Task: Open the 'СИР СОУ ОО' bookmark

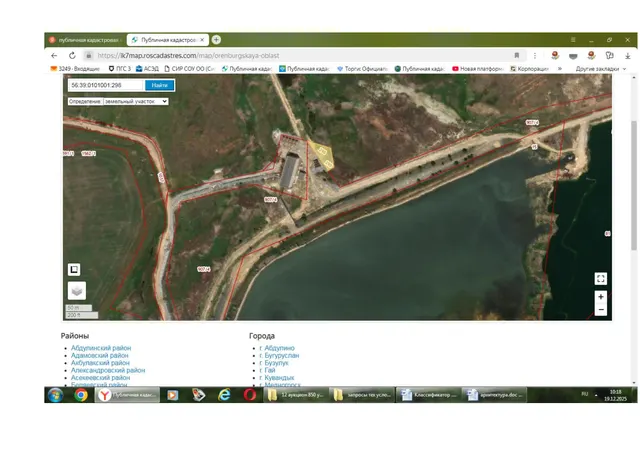Action: pos(189,69)
